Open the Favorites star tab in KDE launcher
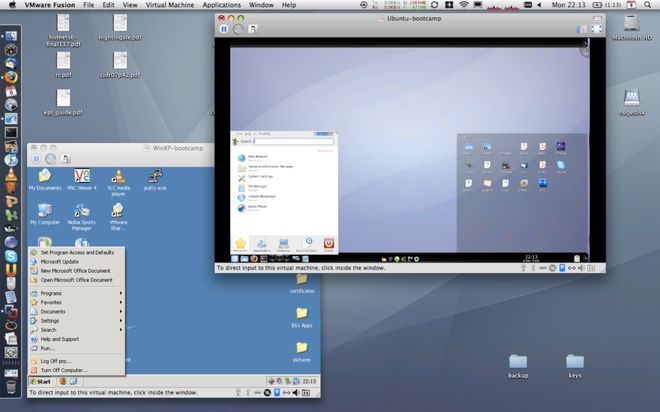The image size is (660, 412). click(x=240, y=244)
